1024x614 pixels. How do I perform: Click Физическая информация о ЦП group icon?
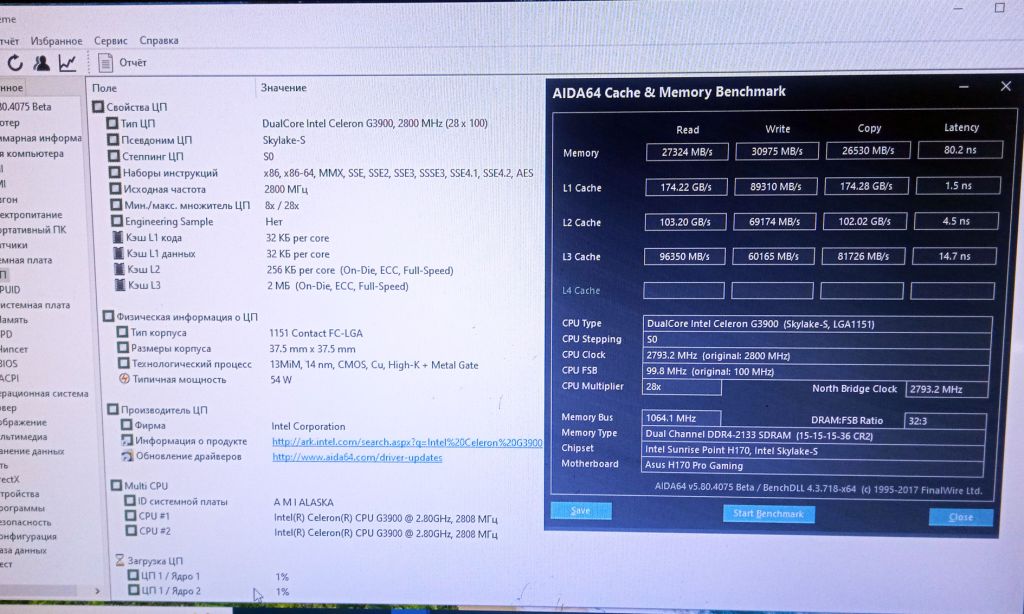108,316
